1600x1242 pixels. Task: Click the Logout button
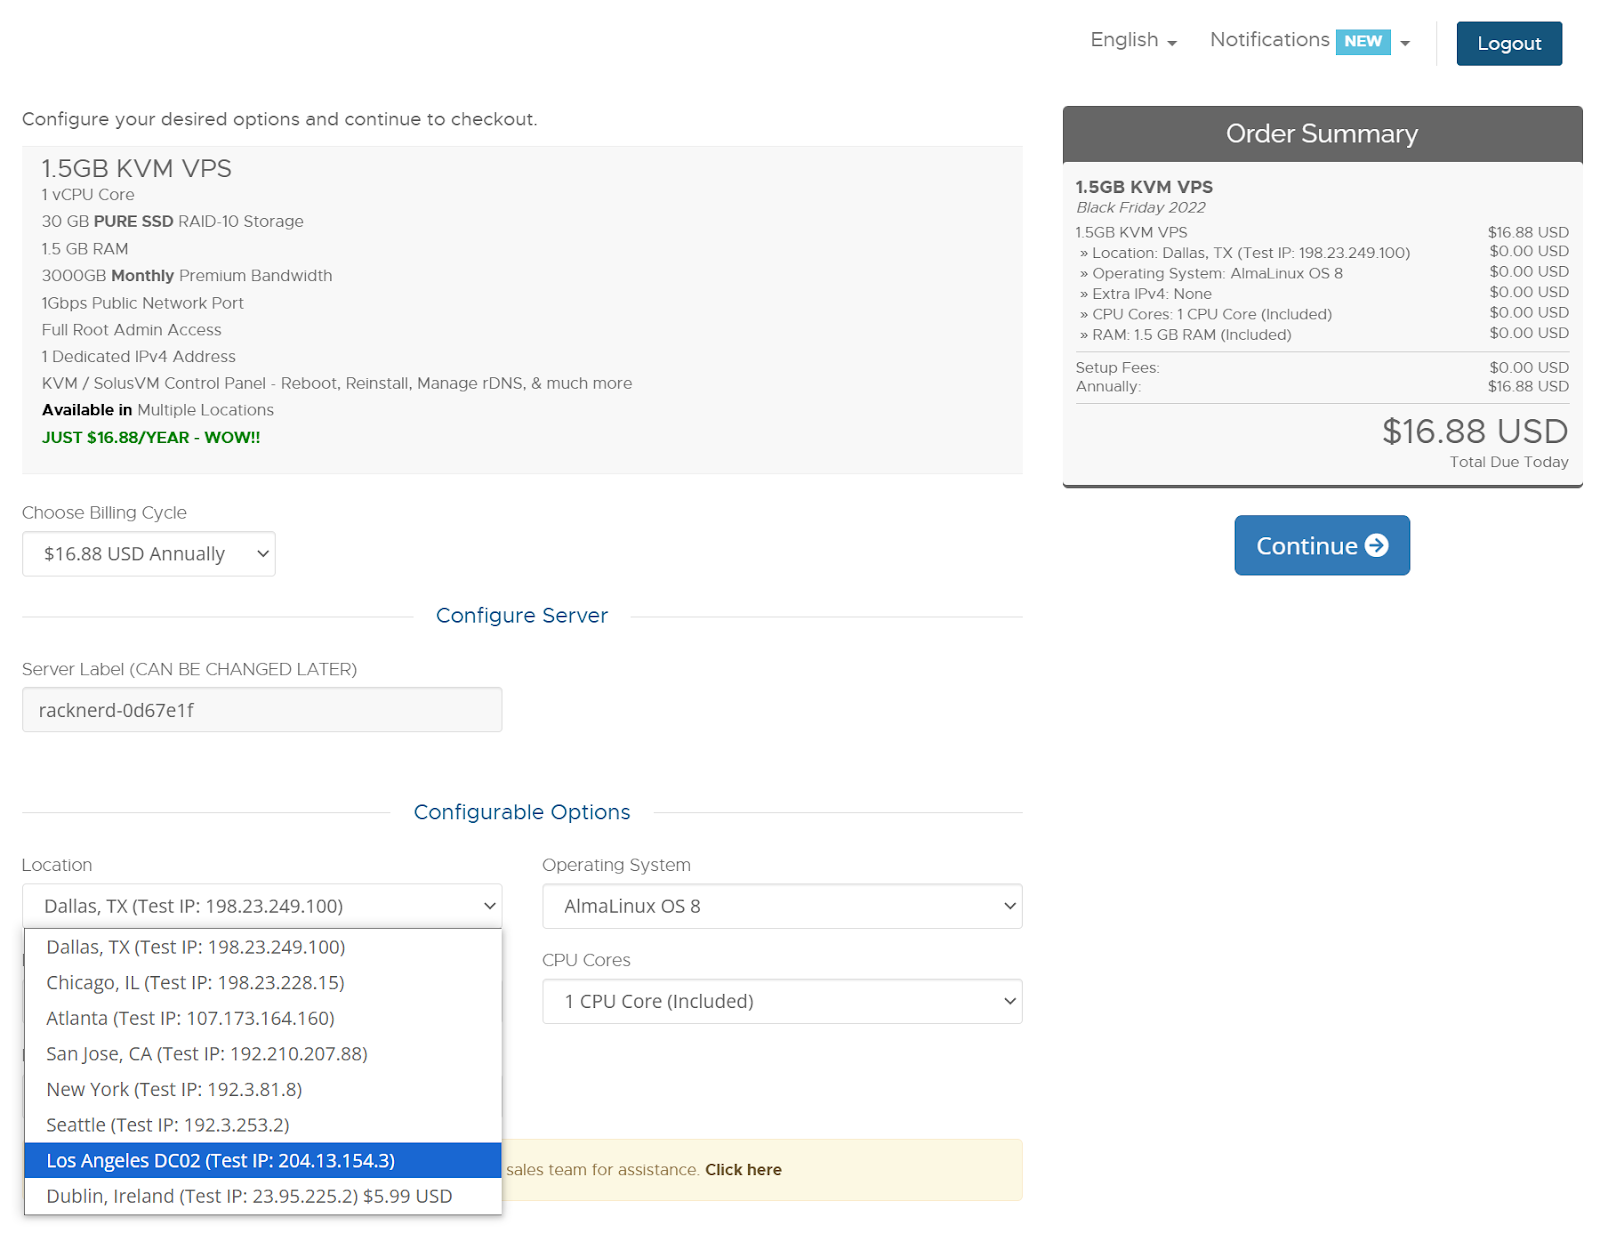coord(1508,43)
